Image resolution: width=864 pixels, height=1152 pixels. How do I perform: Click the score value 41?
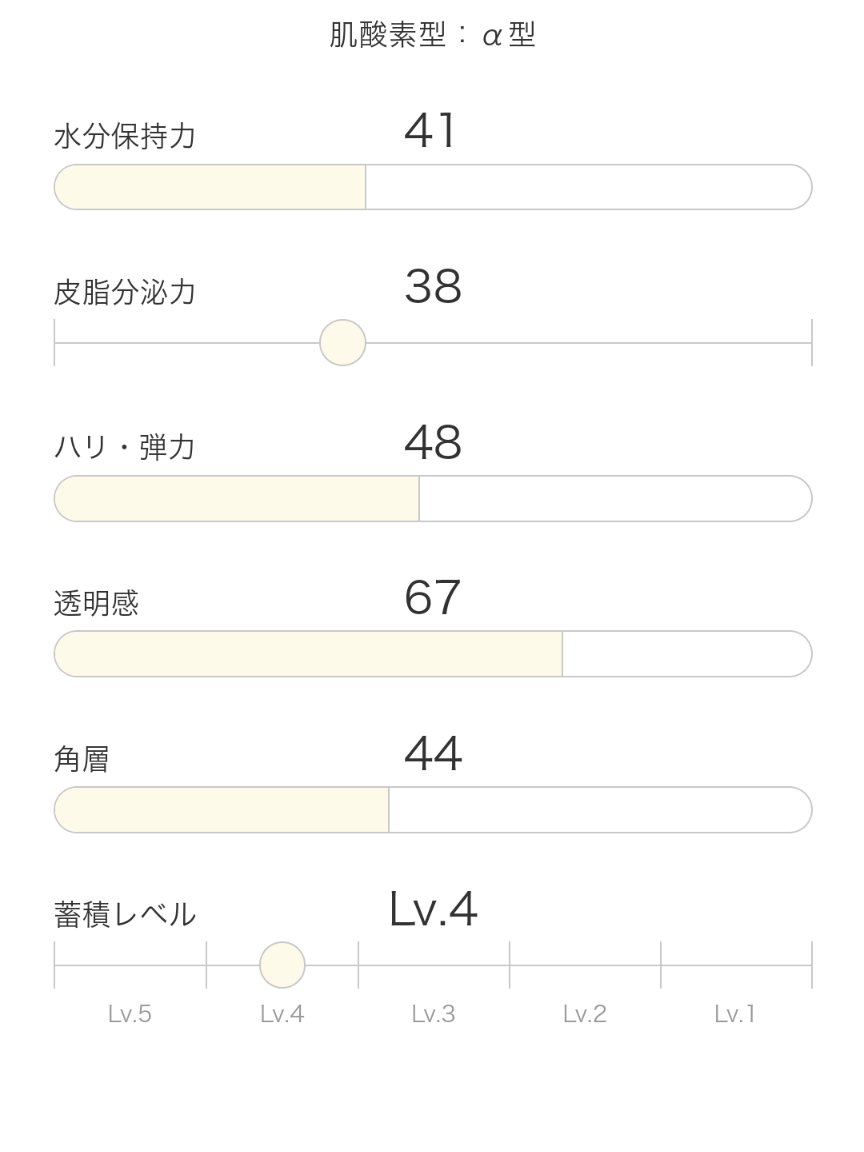432,128
